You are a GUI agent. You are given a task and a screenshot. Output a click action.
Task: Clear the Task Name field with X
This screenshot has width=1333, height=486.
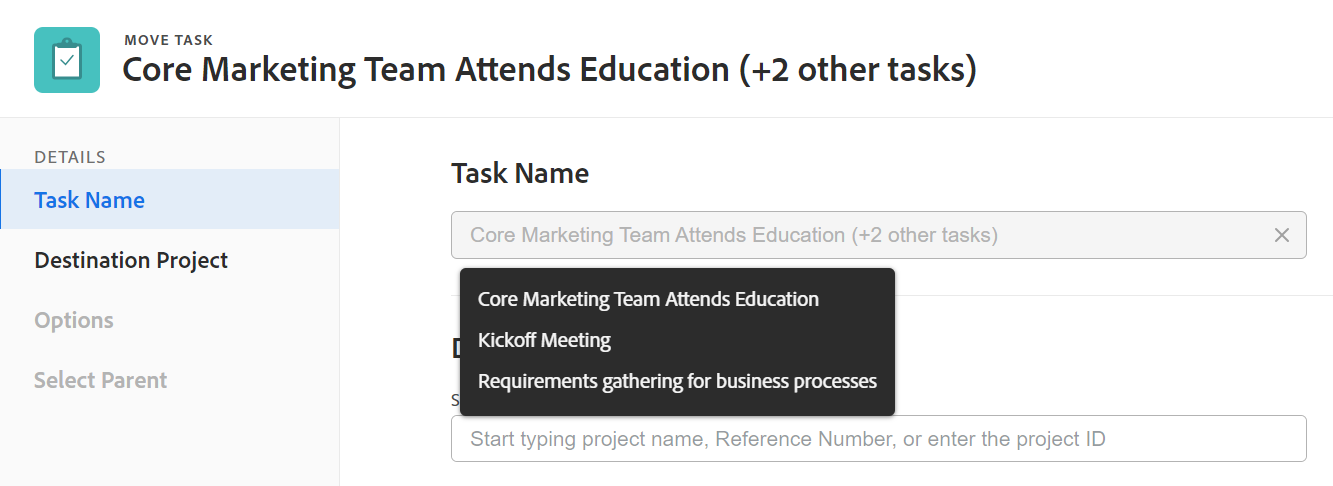[1281, 235]
